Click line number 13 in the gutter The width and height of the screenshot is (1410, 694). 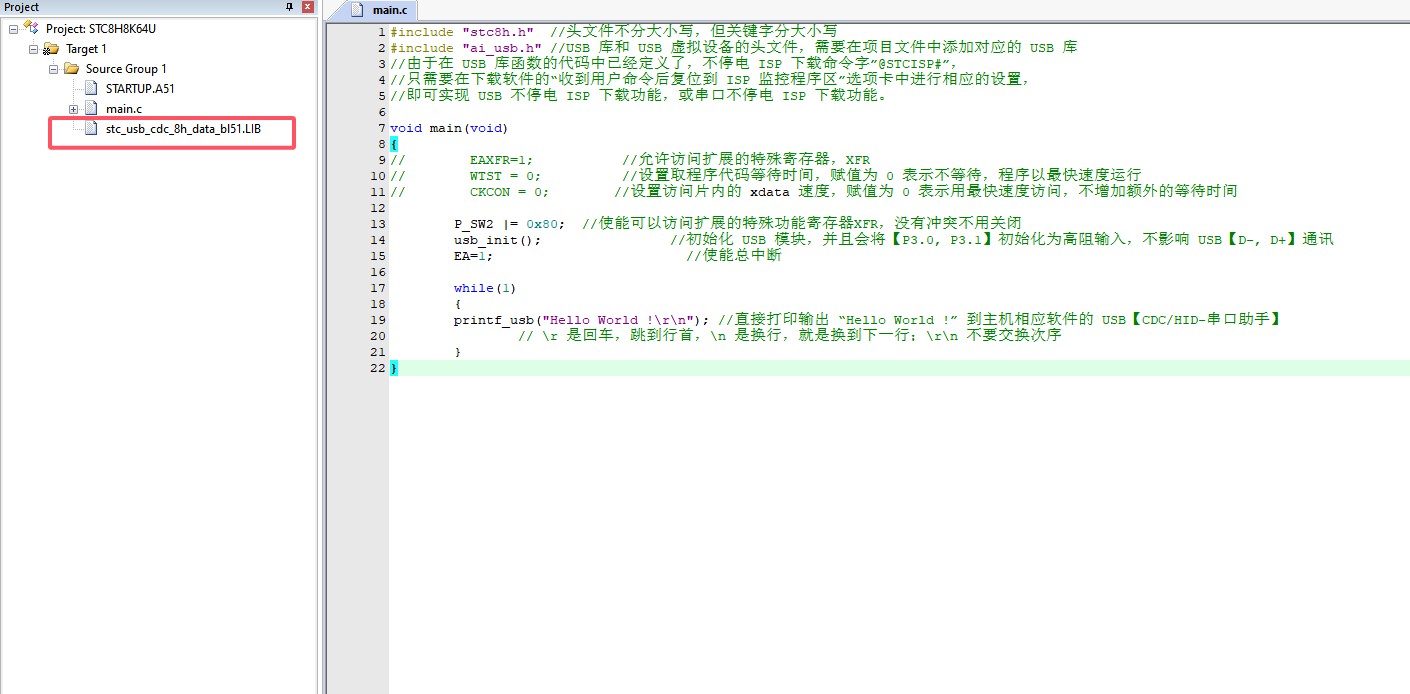378,224
